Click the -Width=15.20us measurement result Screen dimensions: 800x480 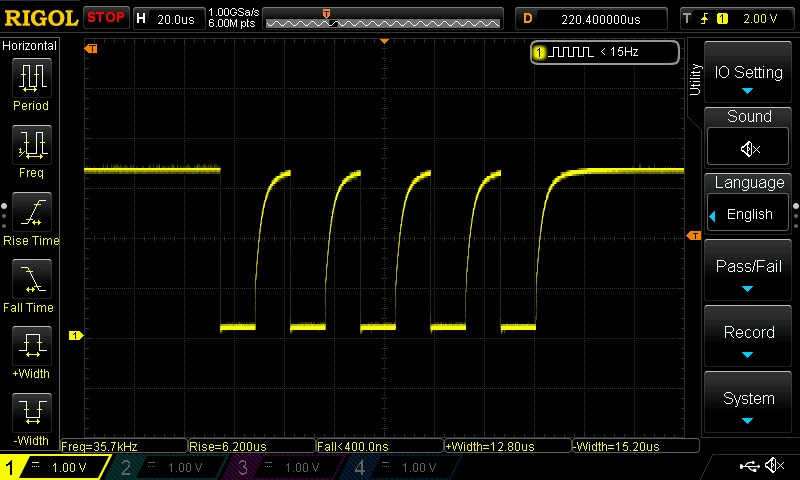click(636, 446)
